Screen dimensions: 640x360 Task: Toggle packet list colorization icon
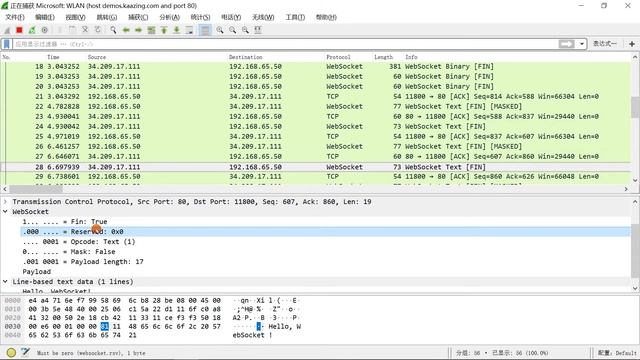(205, 30)
